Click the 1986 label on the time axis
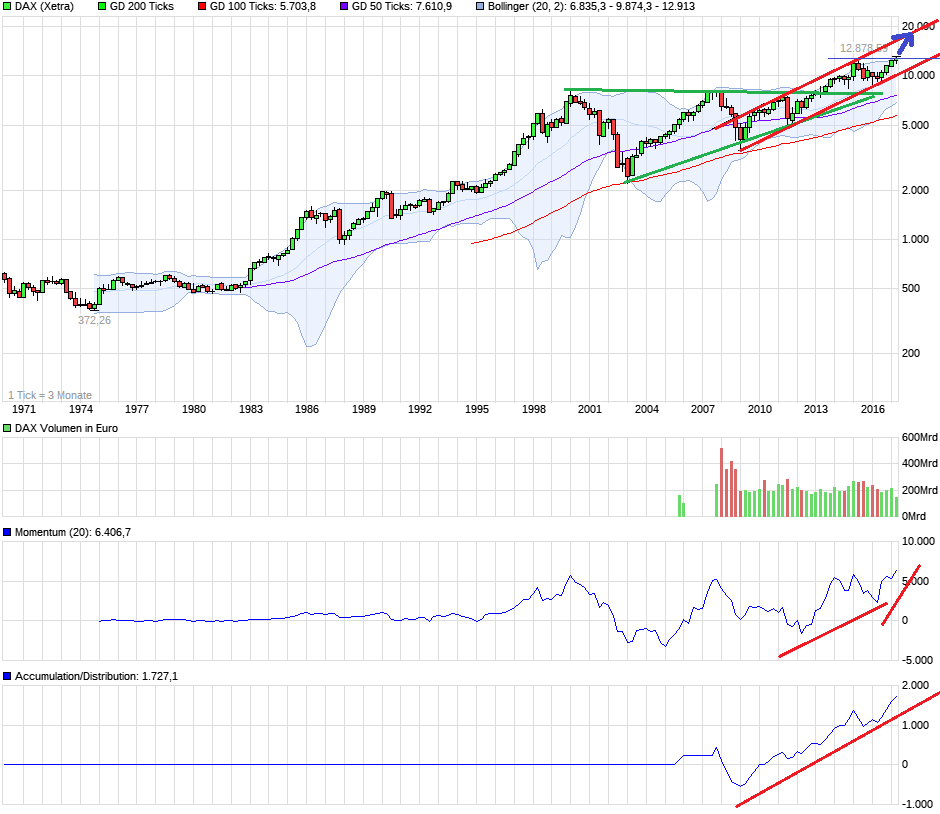 [x=306, y=409]
